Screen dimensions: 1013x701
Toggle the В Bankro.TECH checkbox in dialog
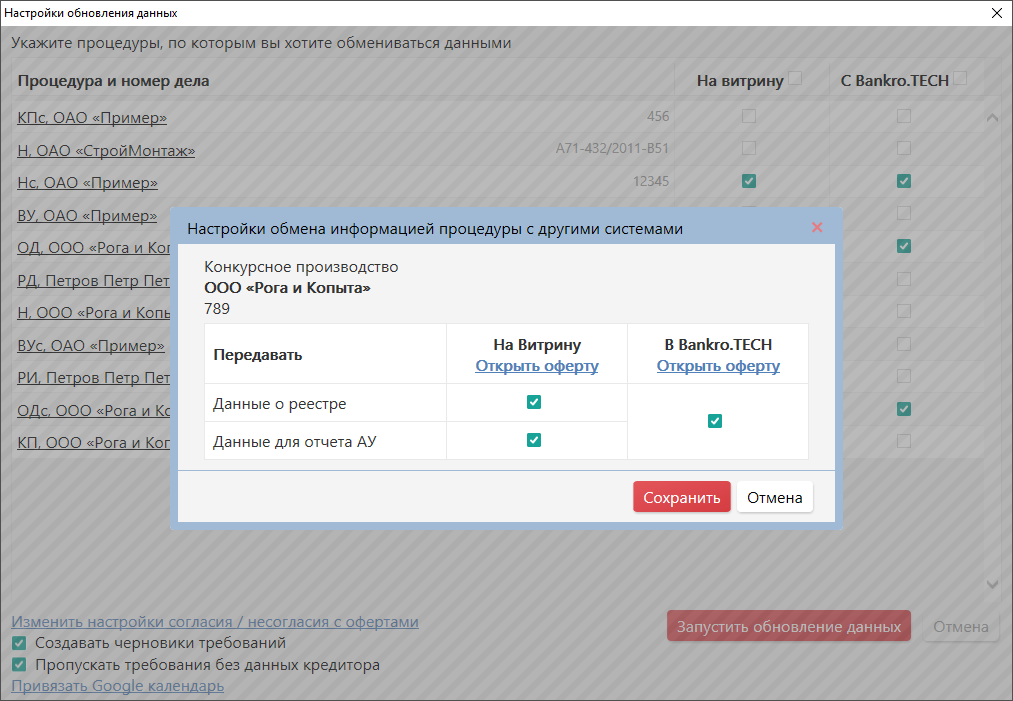click(715, 421)
